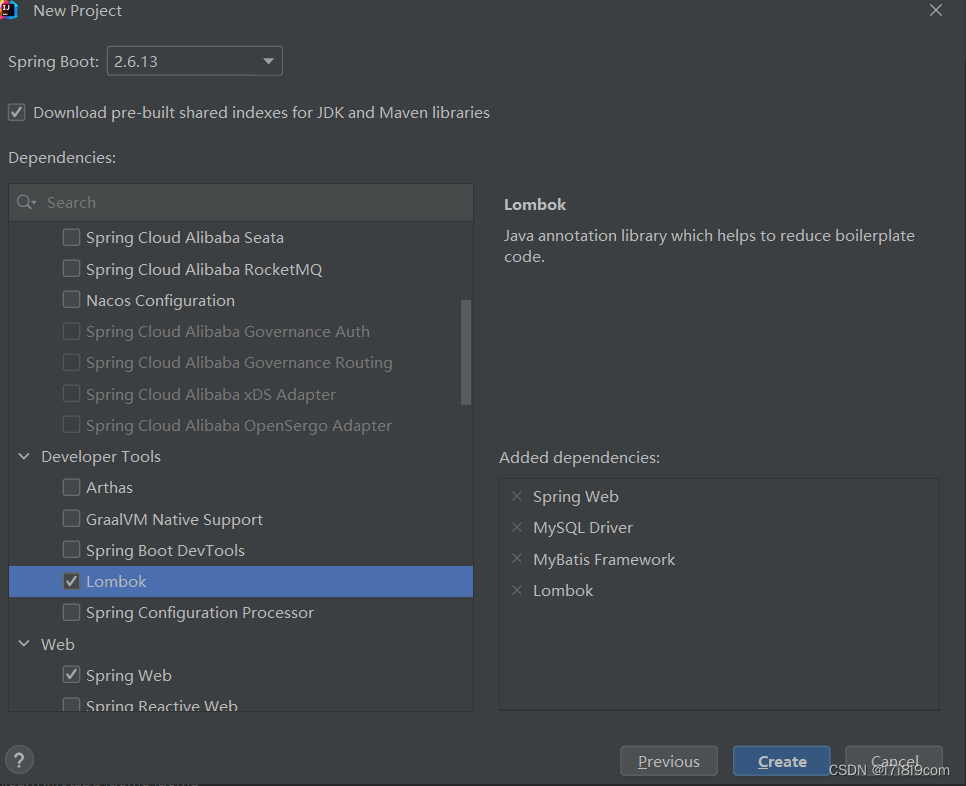Collapse the Web group
This screenshot has width=966, height=786.
click(24, 644)
